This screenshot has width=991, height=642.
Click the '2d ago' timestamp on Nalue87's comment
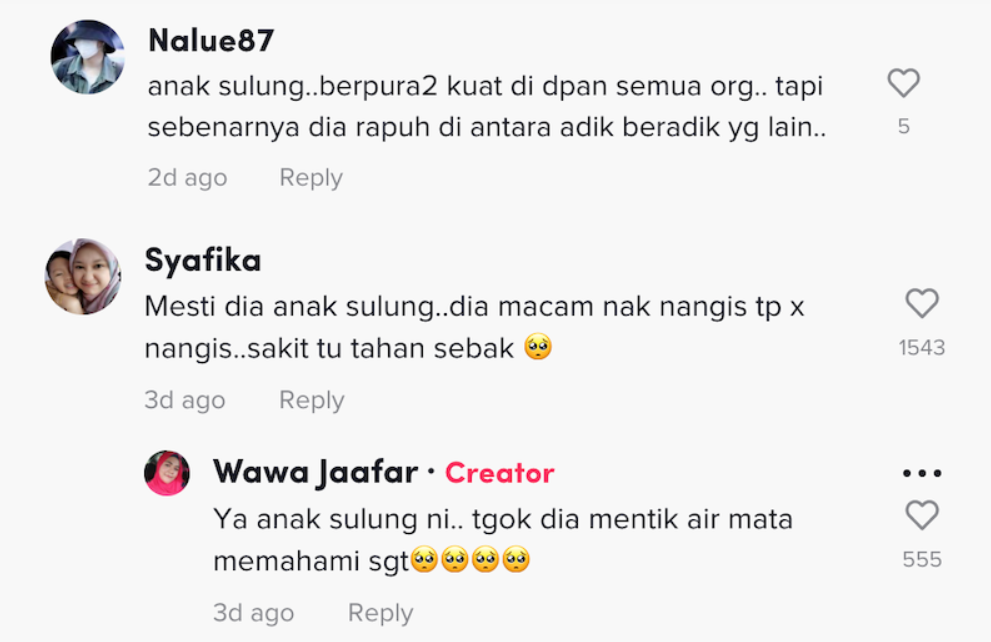click(x=187, y=178)
